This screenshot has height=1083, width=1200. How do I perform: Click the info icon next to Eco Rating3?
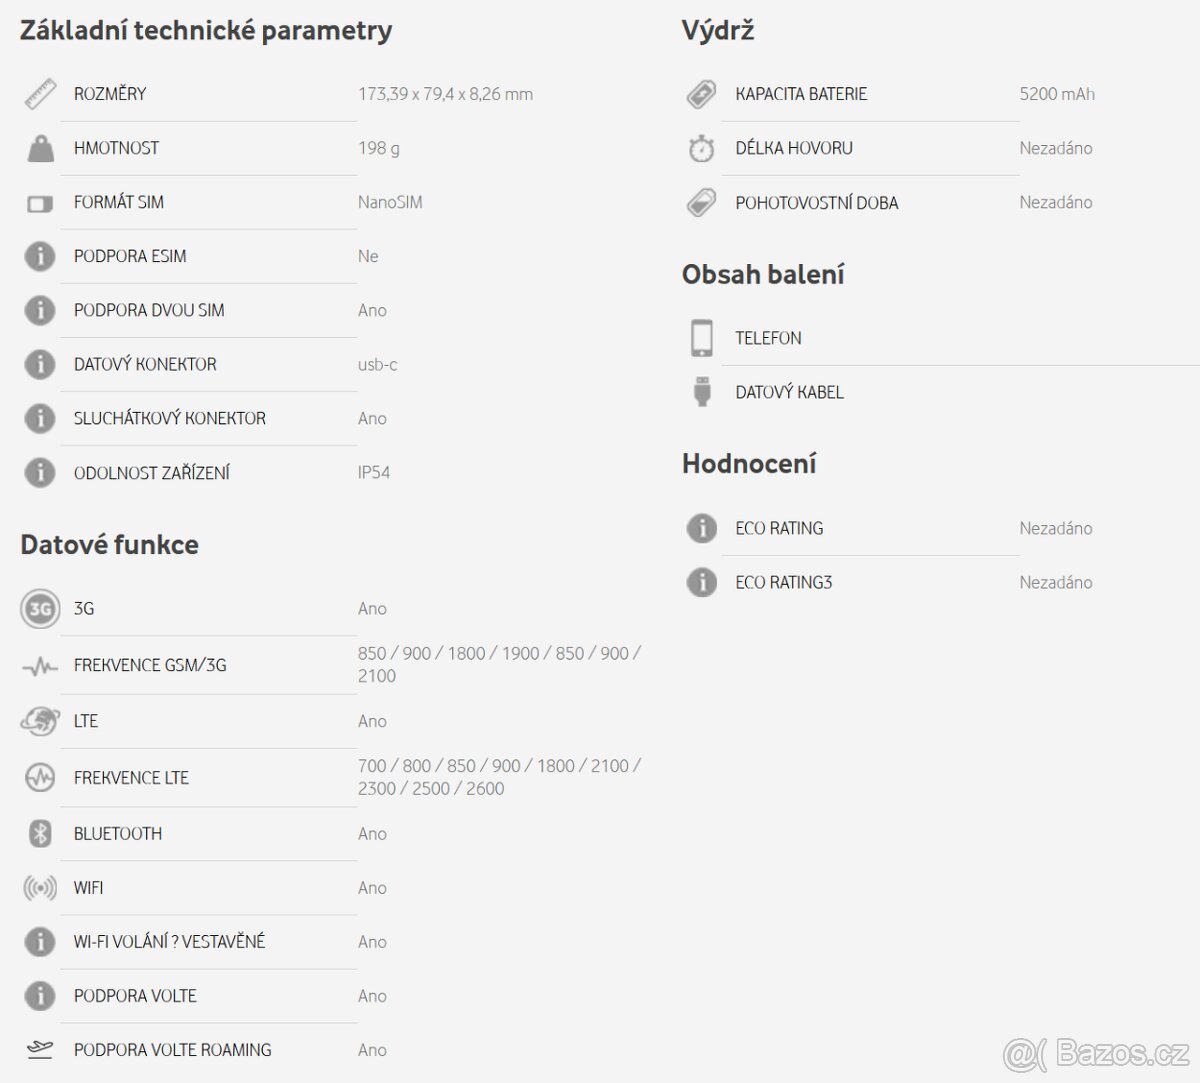click(702, 582)
